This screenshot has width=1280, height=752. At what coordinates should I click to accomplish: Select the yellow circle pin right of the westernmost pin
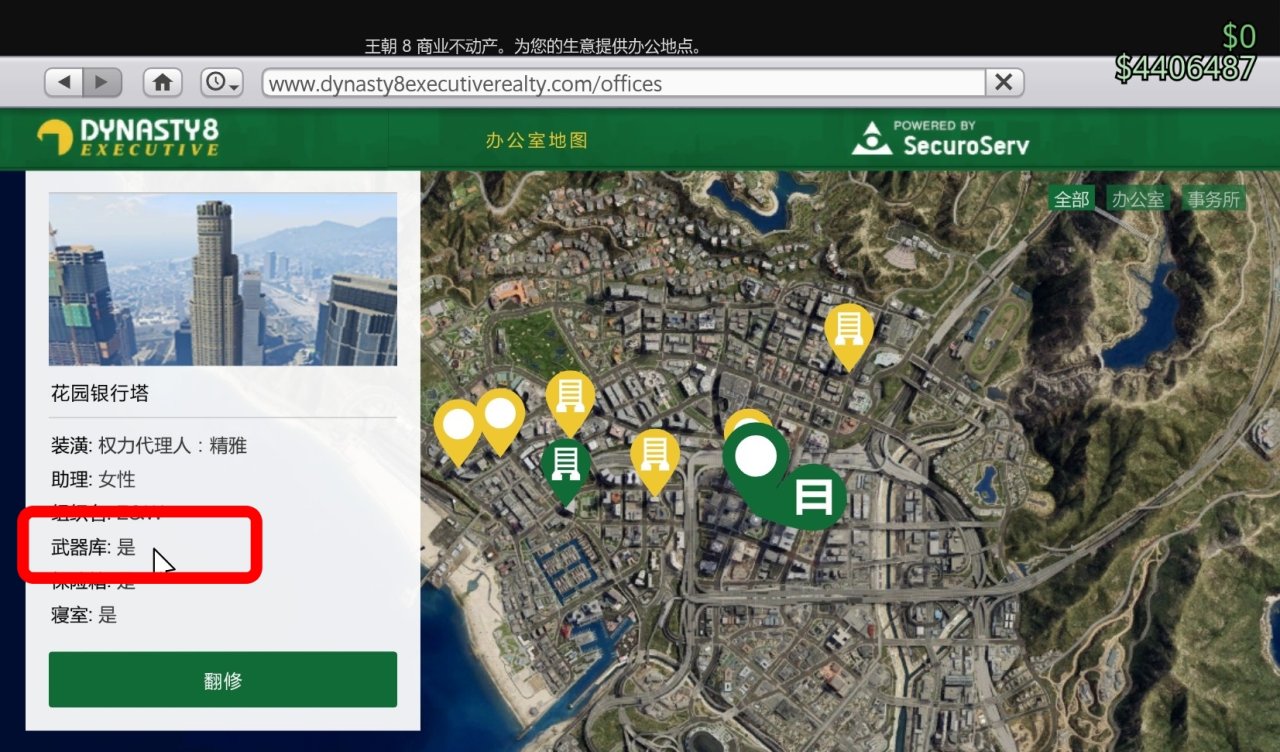500,419
